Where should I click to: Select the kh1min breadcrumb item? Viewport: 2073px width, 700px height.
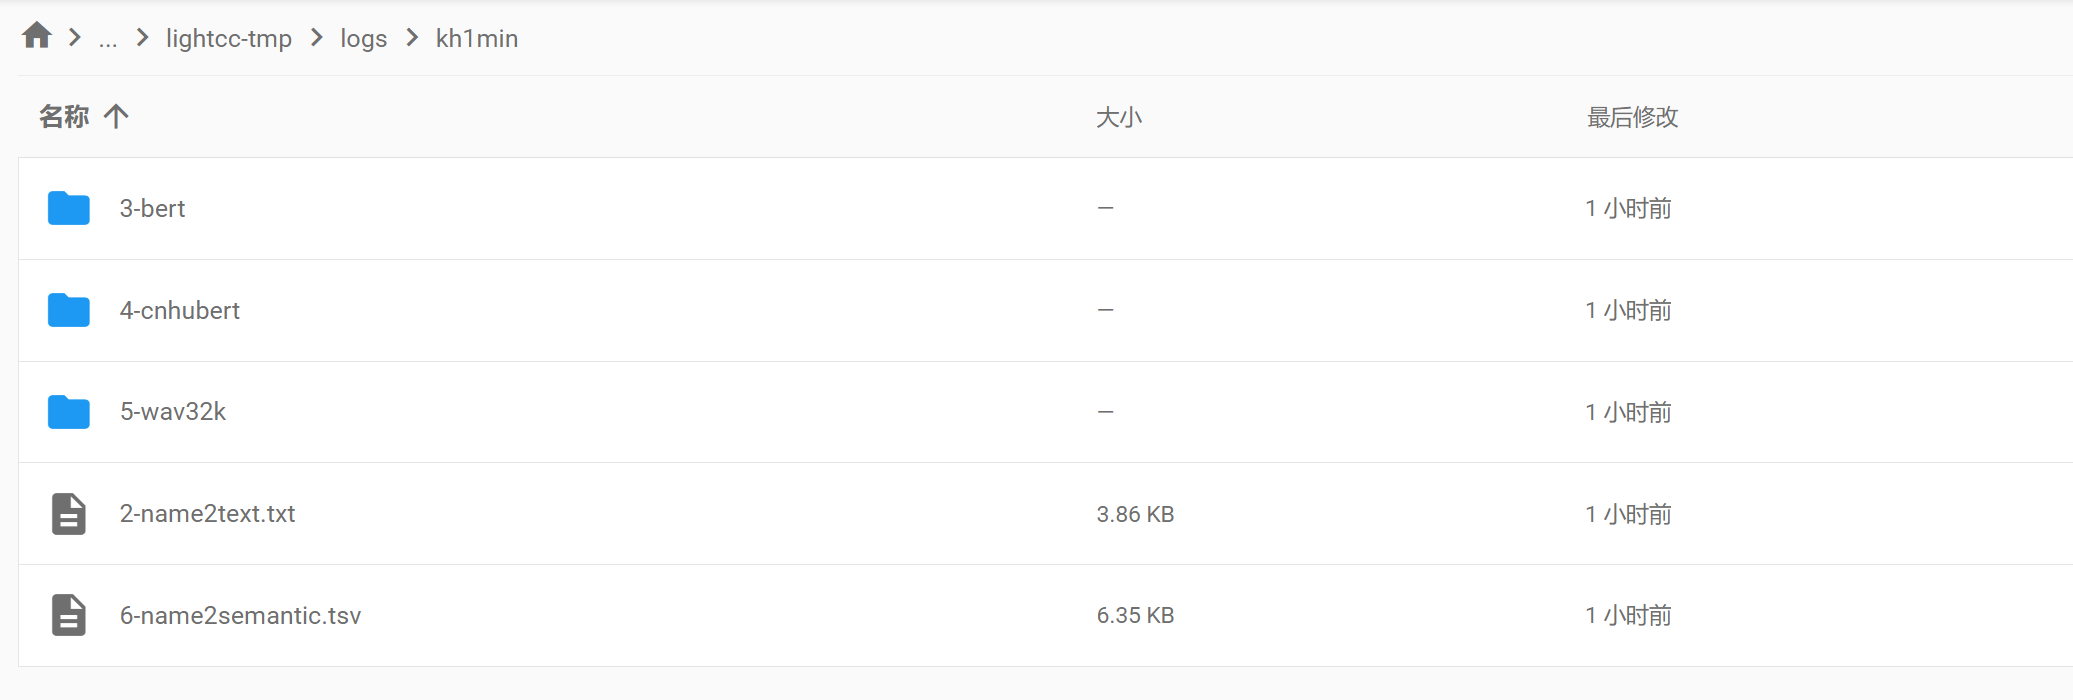point(477,38)
